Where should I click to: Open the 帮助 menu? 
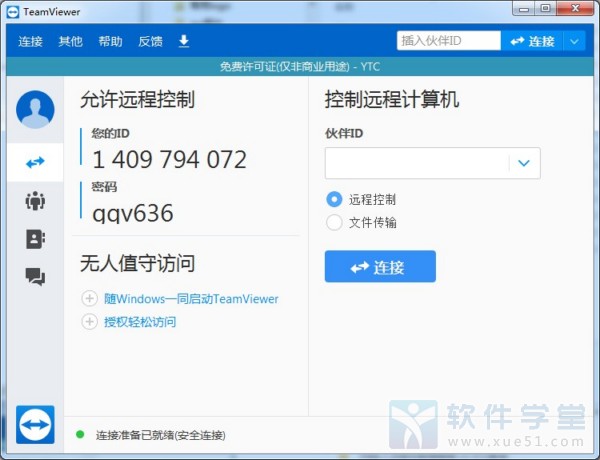110,41
